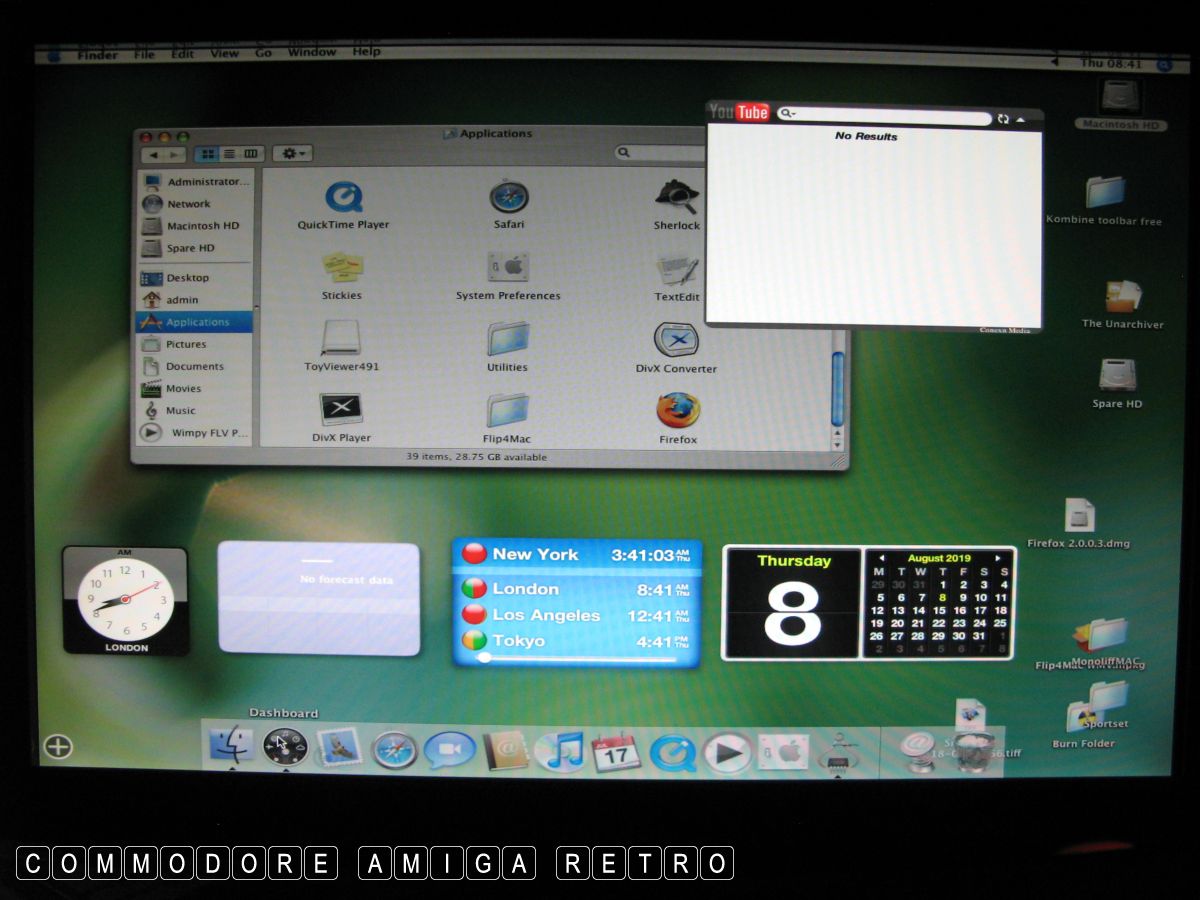Click the Dashboard icon in Dock
This screenshot has width=1200, height=900.
284,747
